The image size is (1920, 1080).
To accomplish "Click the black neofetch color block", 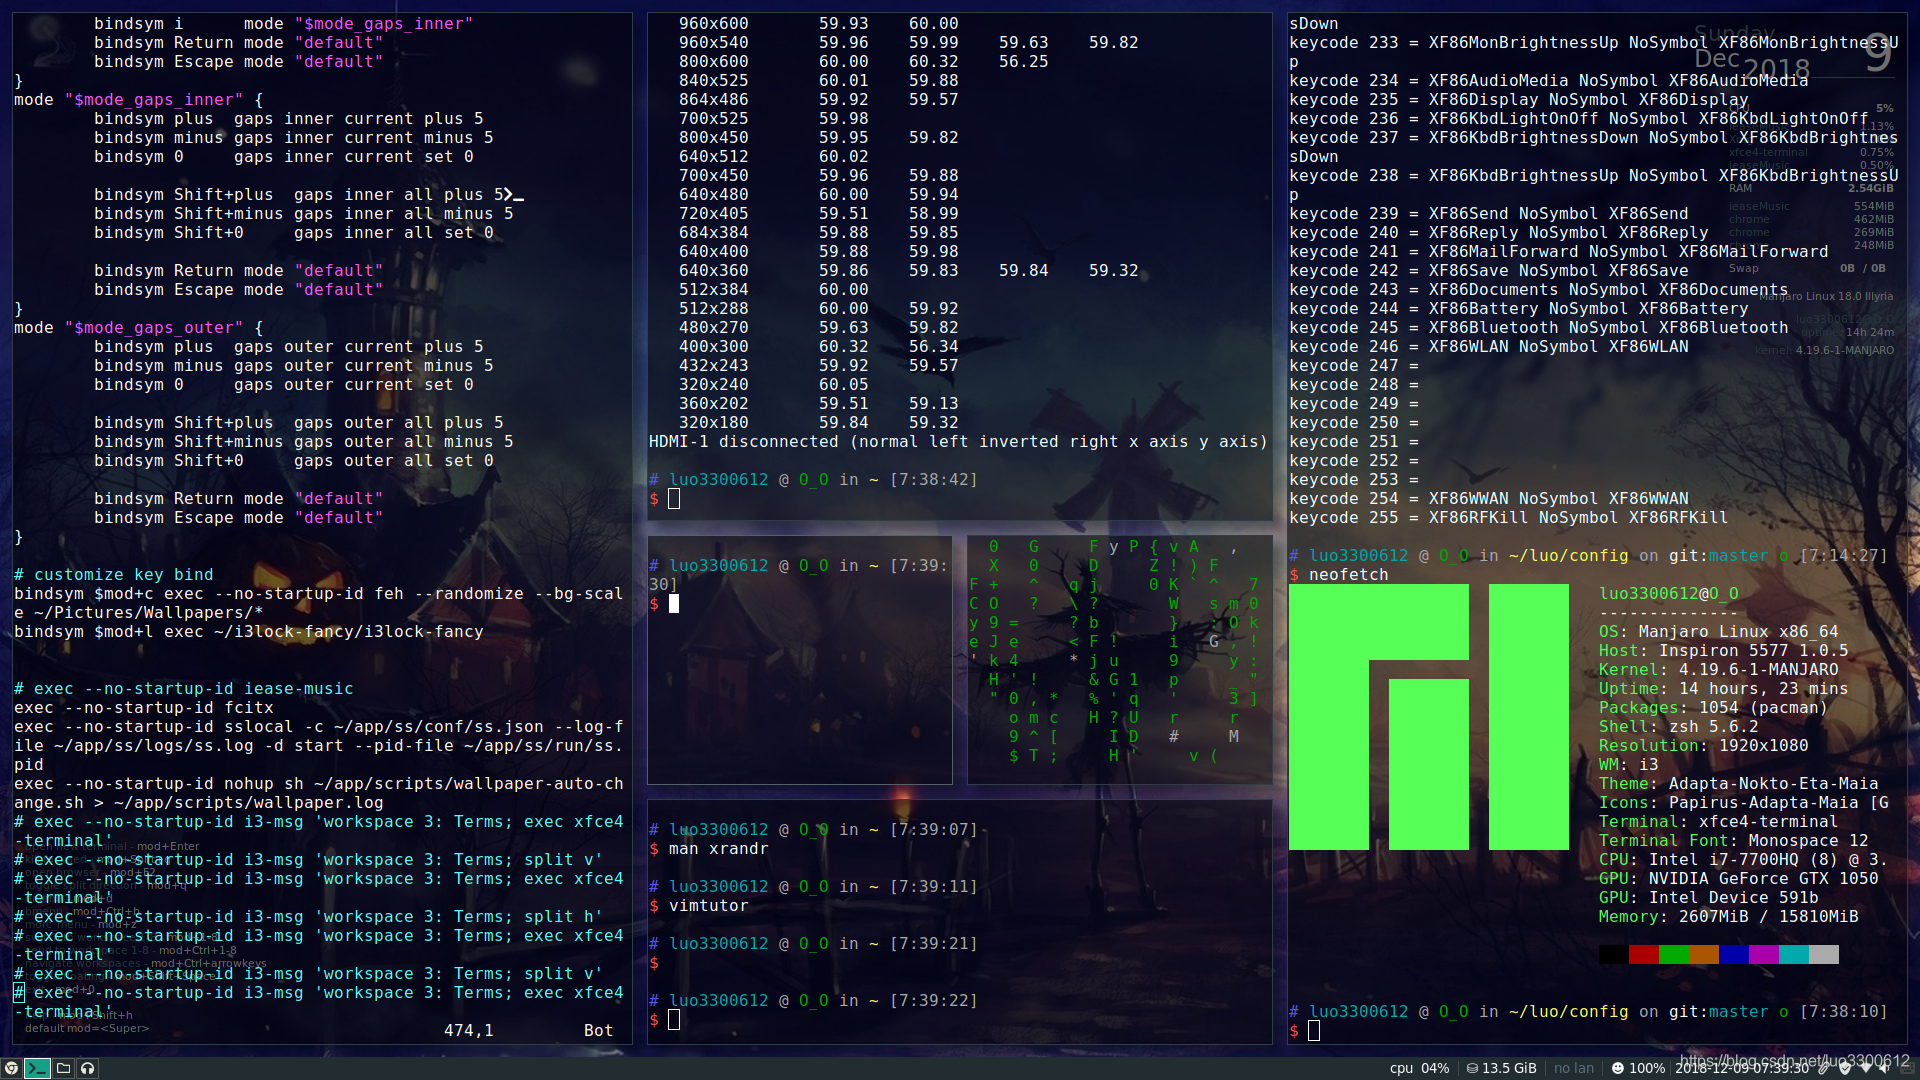I will click(x=1614, y=954).
